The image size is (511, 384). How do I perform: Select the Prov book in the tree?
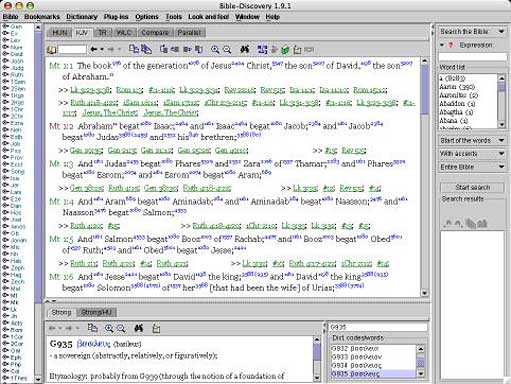17,157
